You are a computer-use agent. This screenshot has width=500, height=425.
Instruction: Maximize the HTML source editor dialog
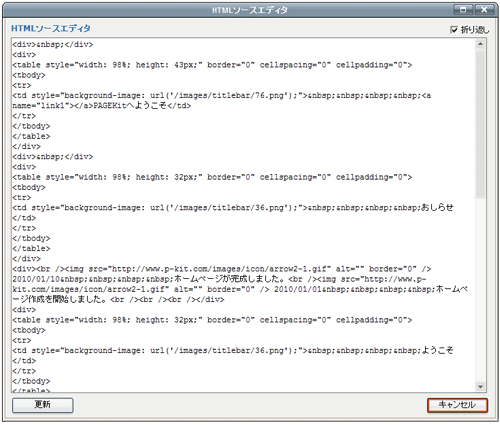tap(463, 10)
